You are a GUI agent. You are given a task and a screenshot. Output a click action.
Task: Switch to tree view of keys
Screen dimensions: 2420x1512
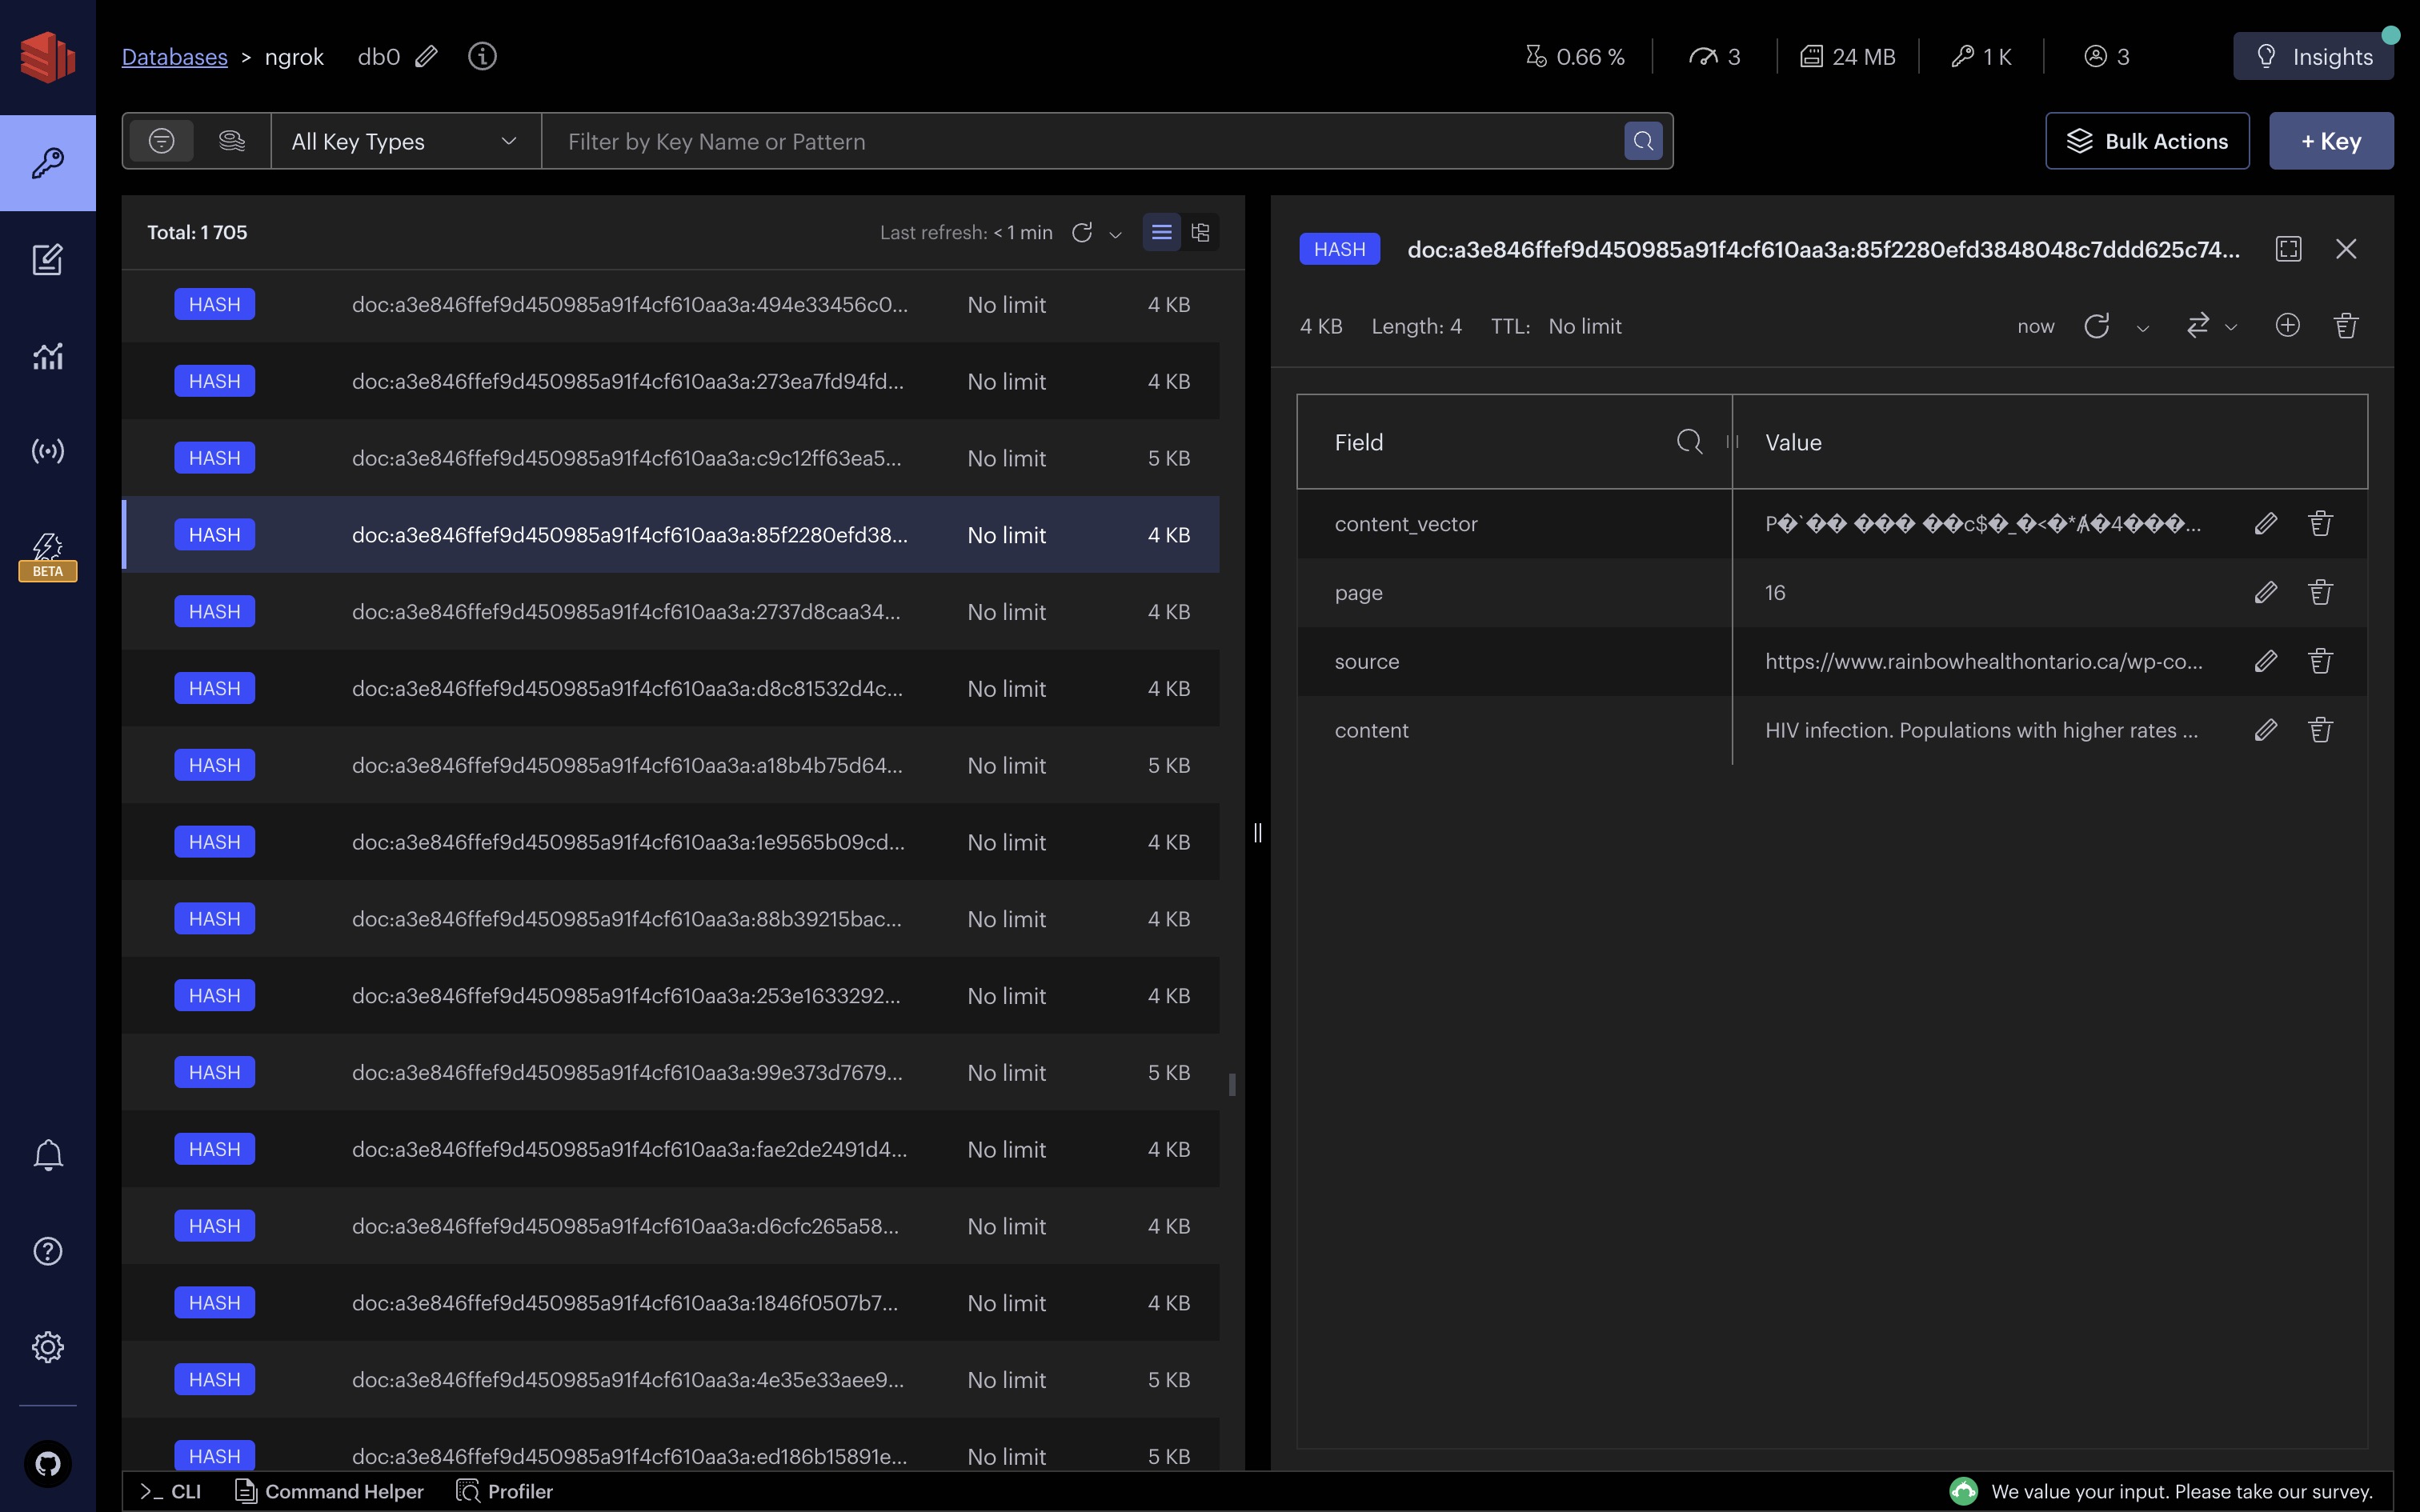coord(1200,233)
